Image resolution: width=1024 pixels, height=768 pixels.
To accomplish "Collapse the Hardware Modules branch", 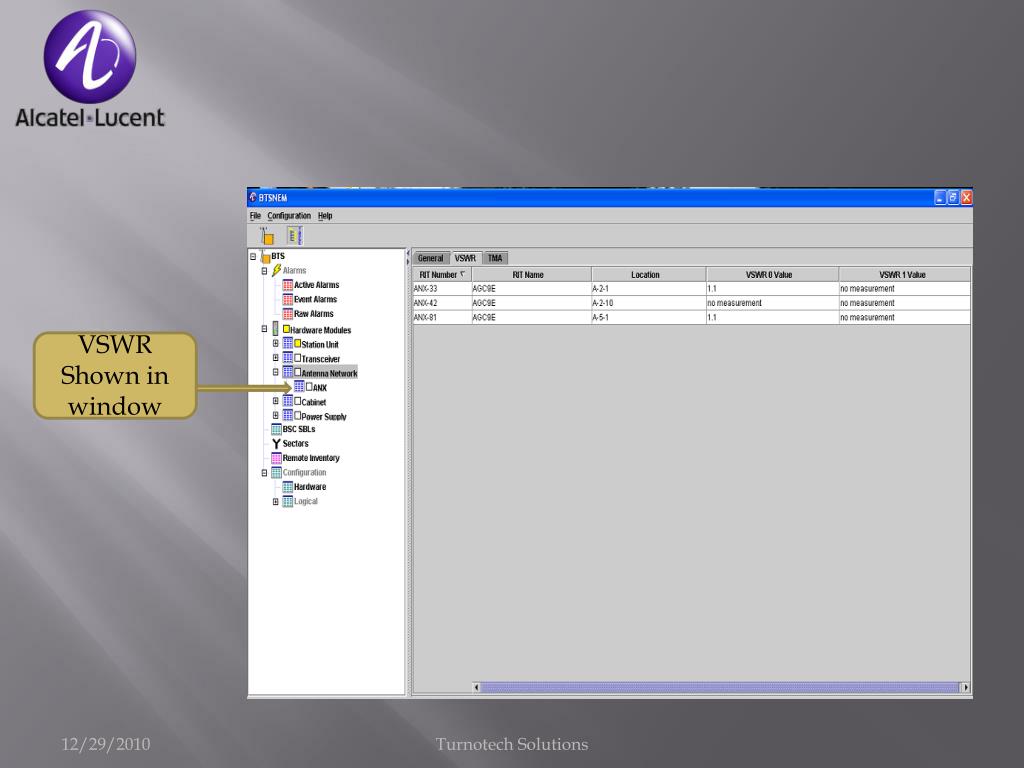I will [264, 329].
